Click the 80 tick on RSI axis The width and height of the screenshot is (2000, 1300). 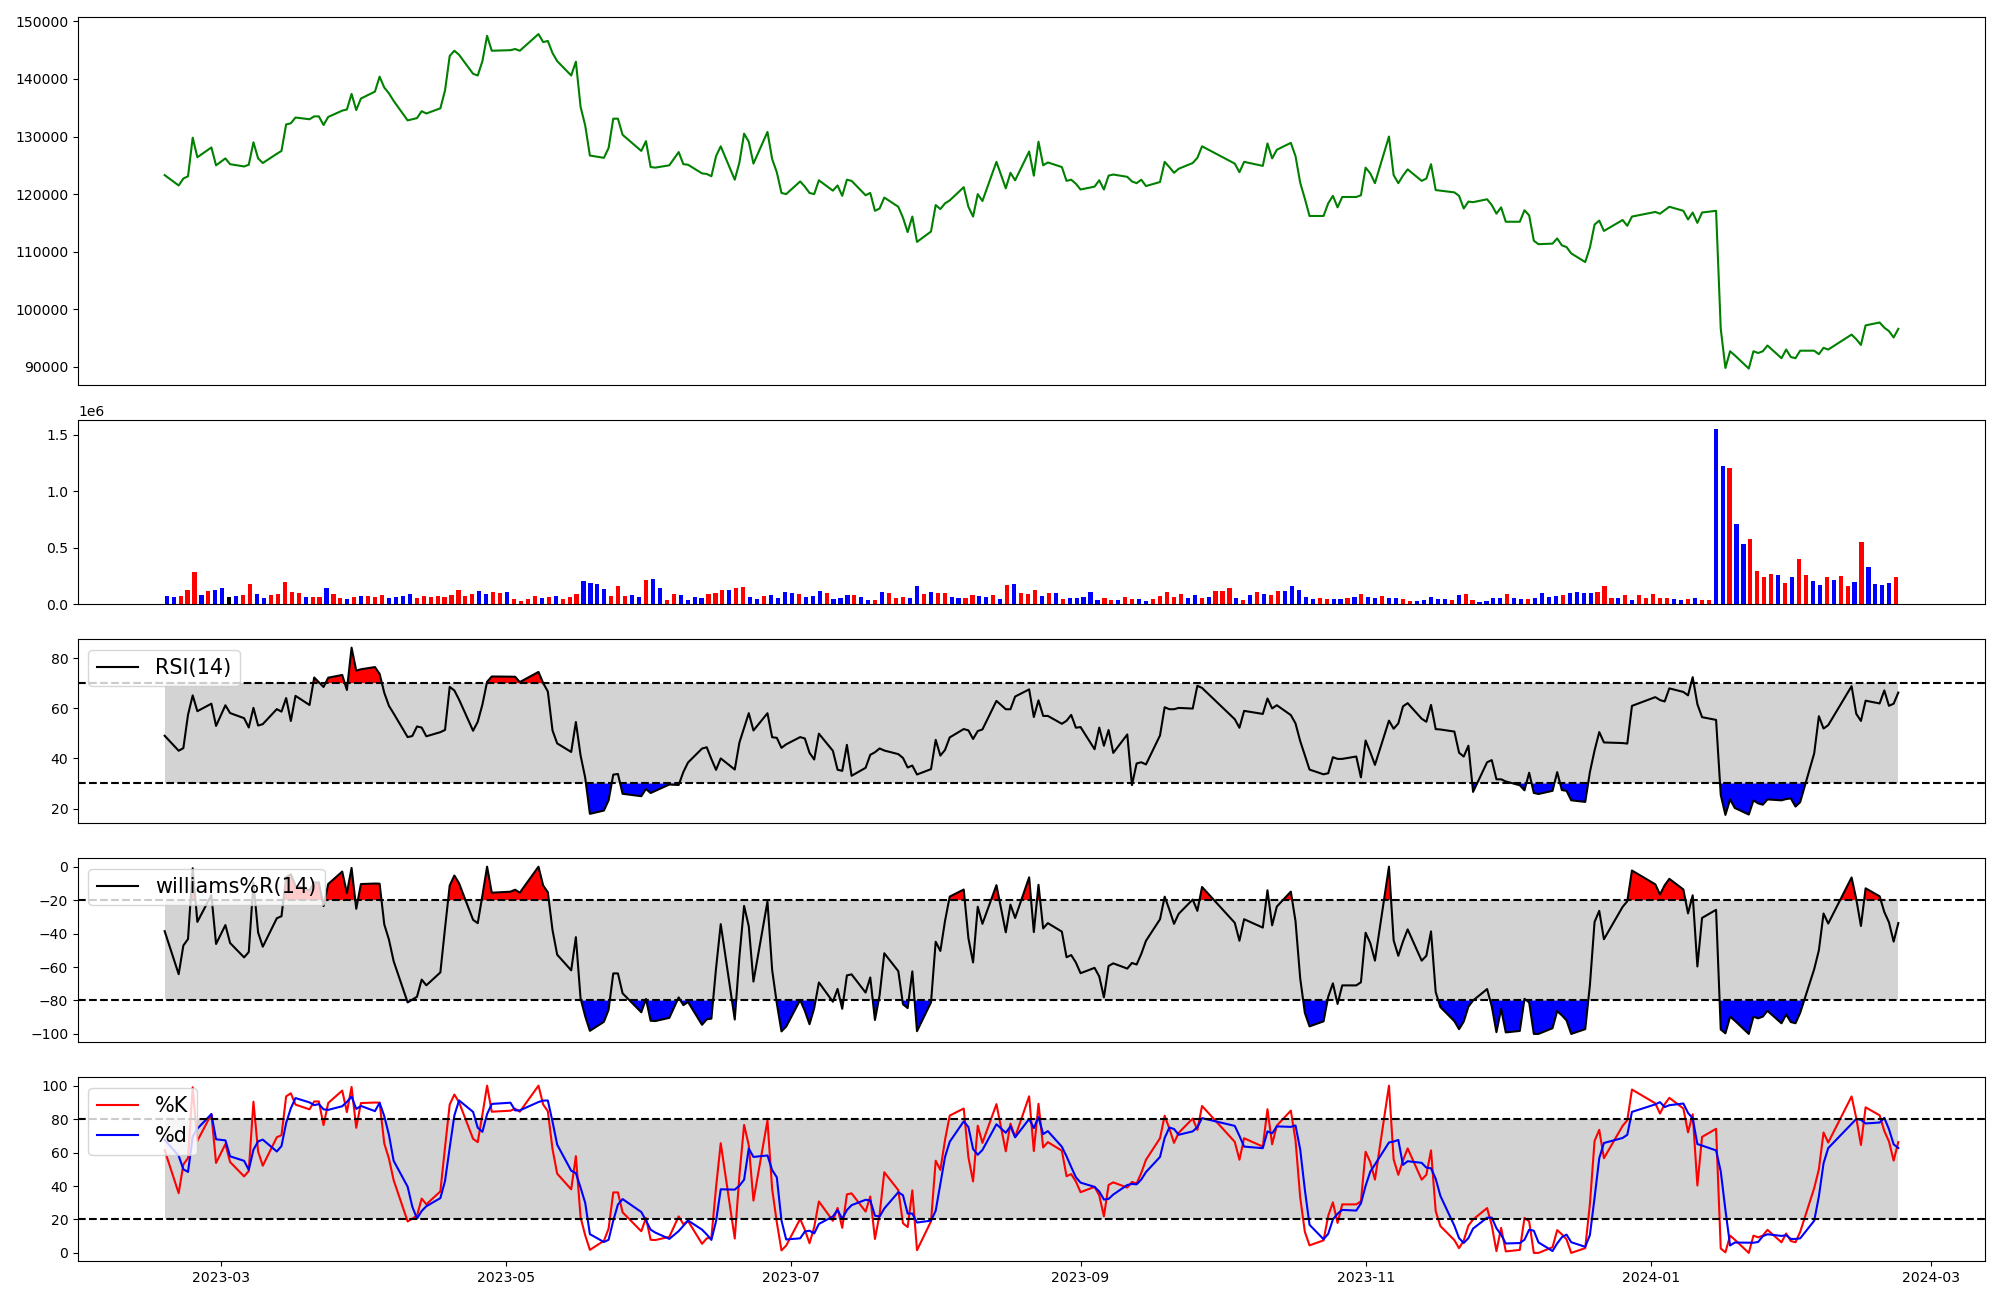60,659
